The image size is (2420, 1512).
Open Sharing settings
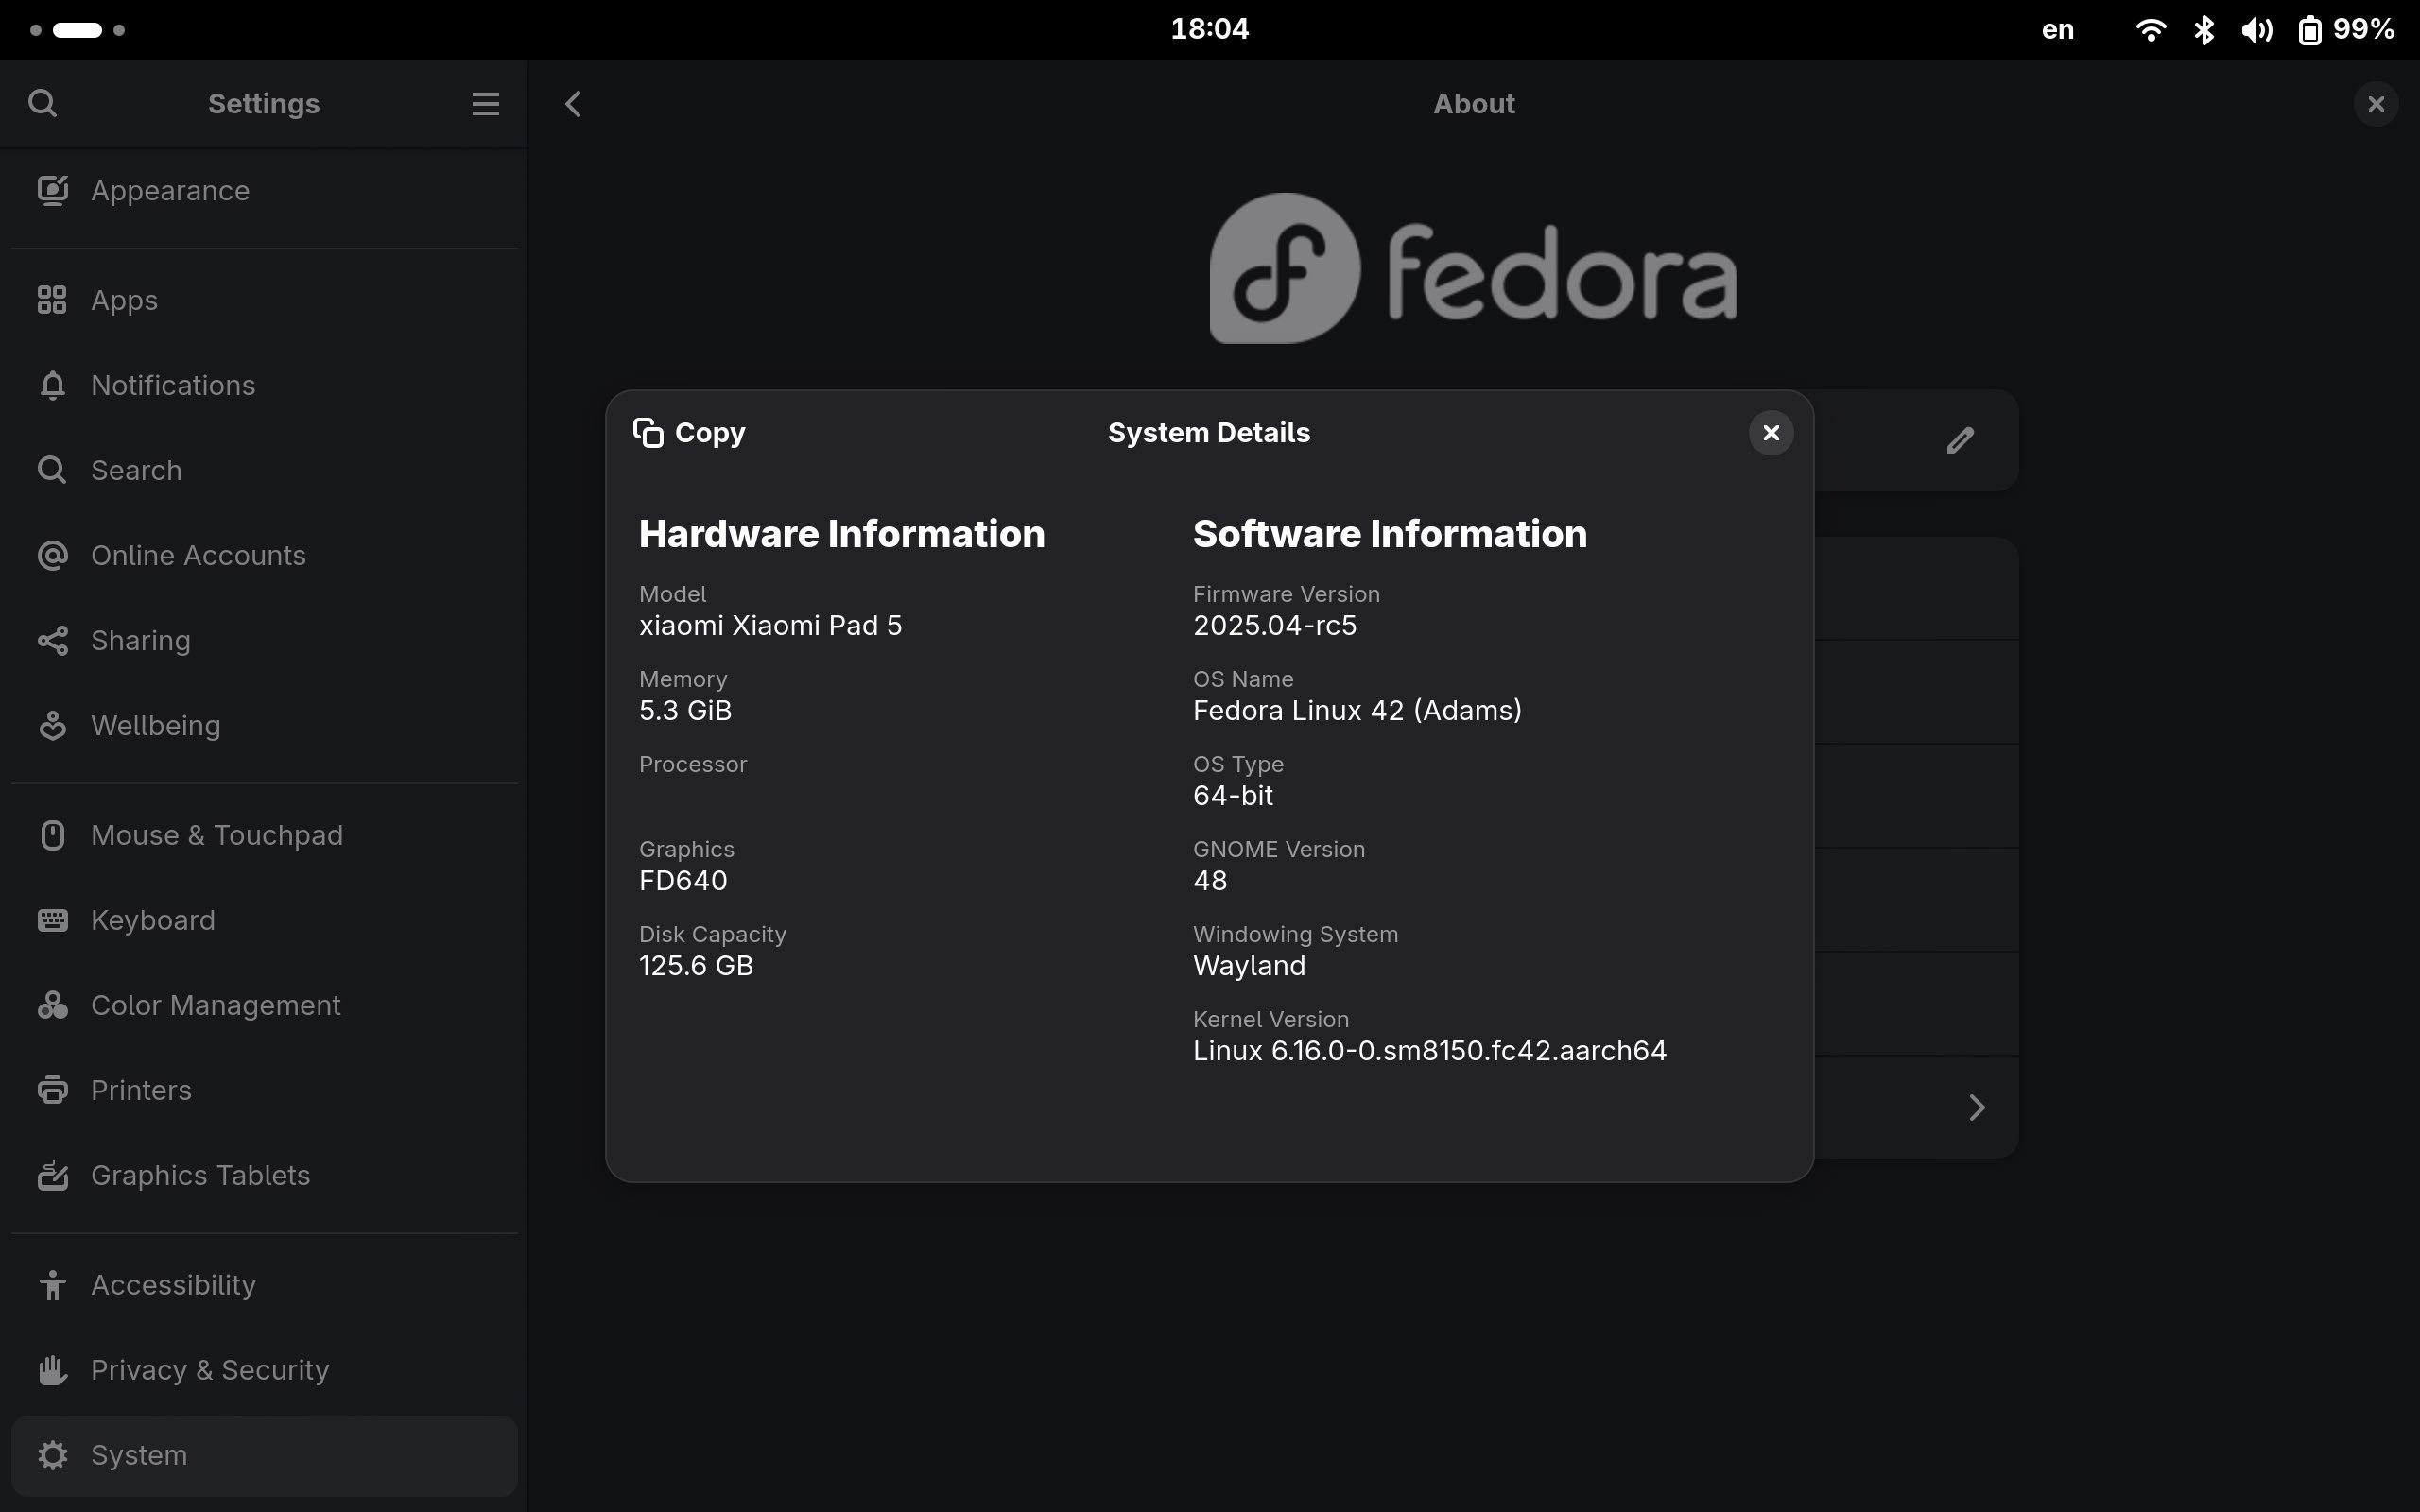(264, 640)
